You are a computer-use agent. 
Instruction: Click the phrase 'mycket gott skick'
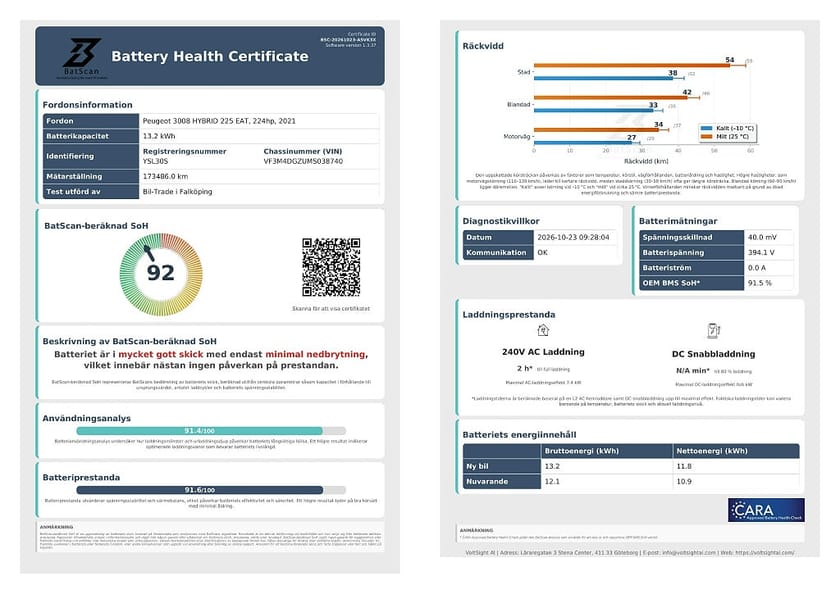tap(161, 354)
